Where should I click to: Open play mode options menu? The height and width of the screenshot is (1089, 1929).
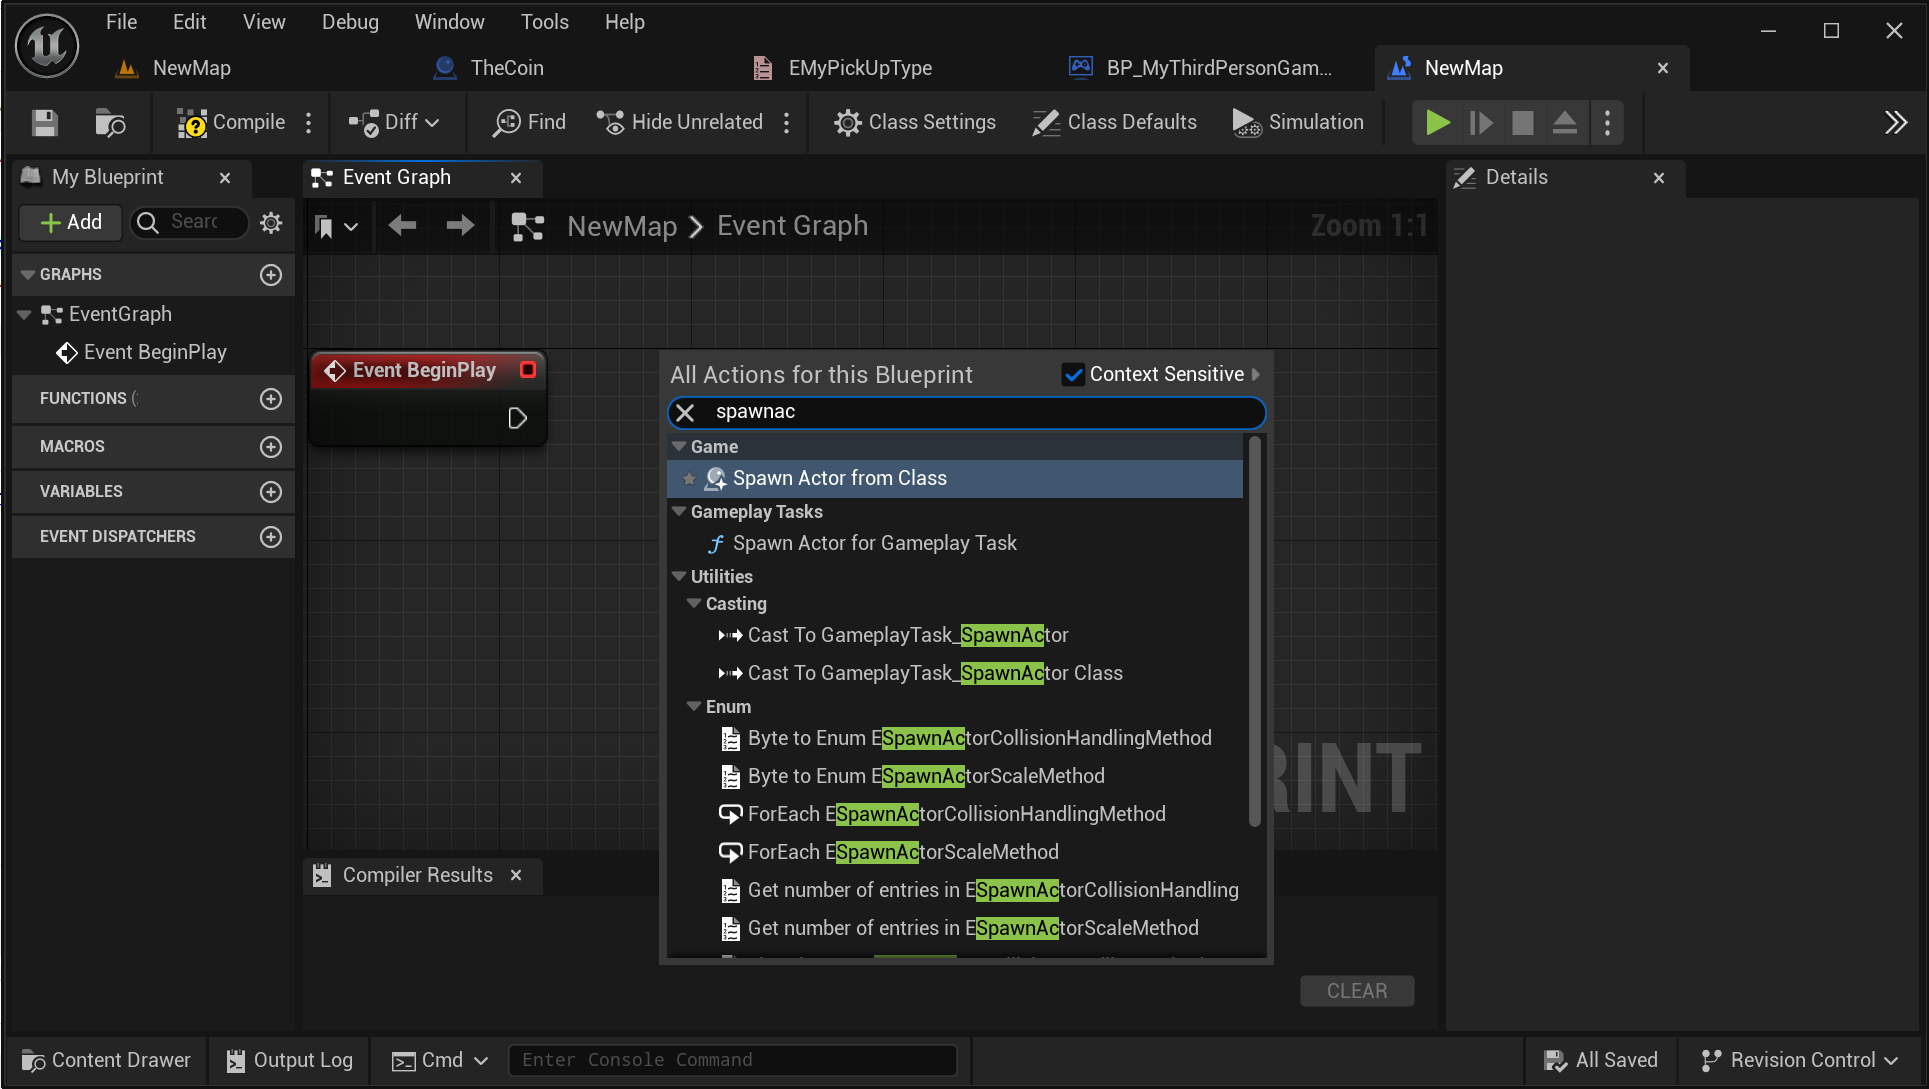1607,123
